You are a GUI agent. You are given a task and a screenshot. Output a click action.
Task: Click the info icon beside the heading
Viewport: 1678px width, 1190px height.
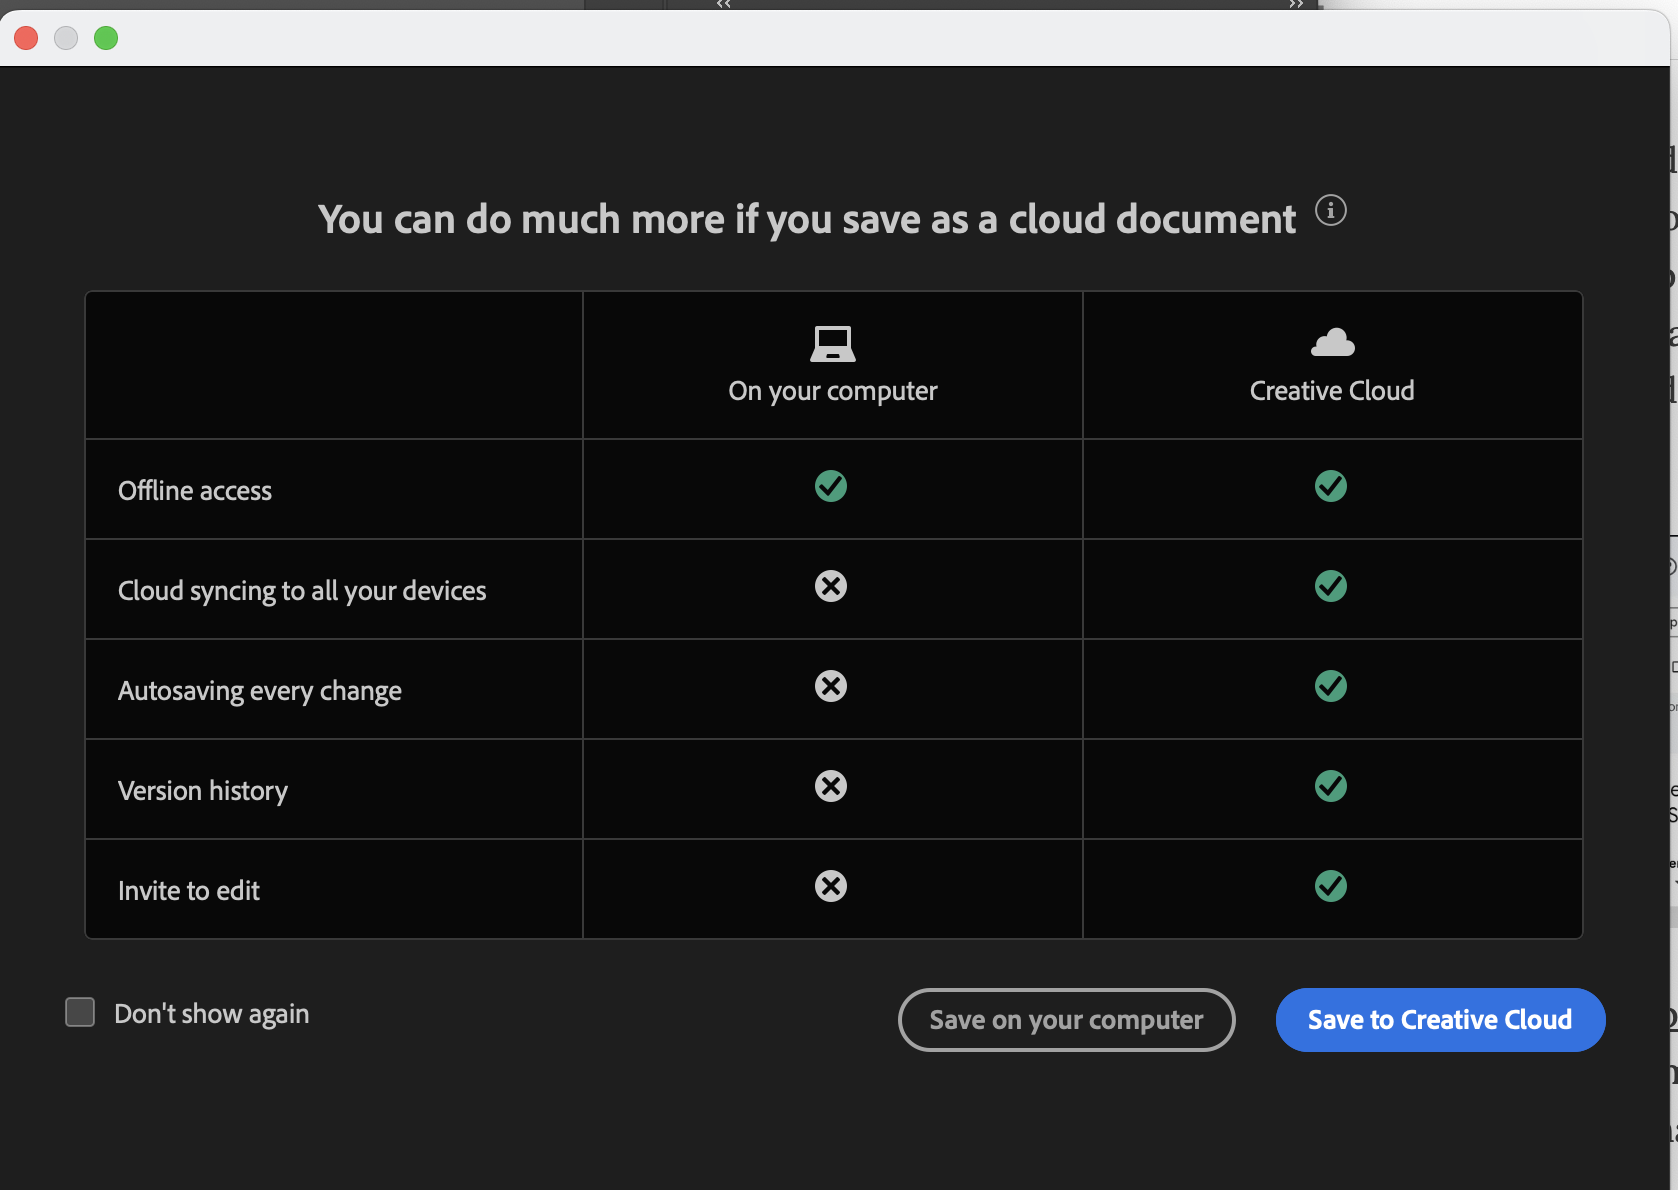point(1330,211)
